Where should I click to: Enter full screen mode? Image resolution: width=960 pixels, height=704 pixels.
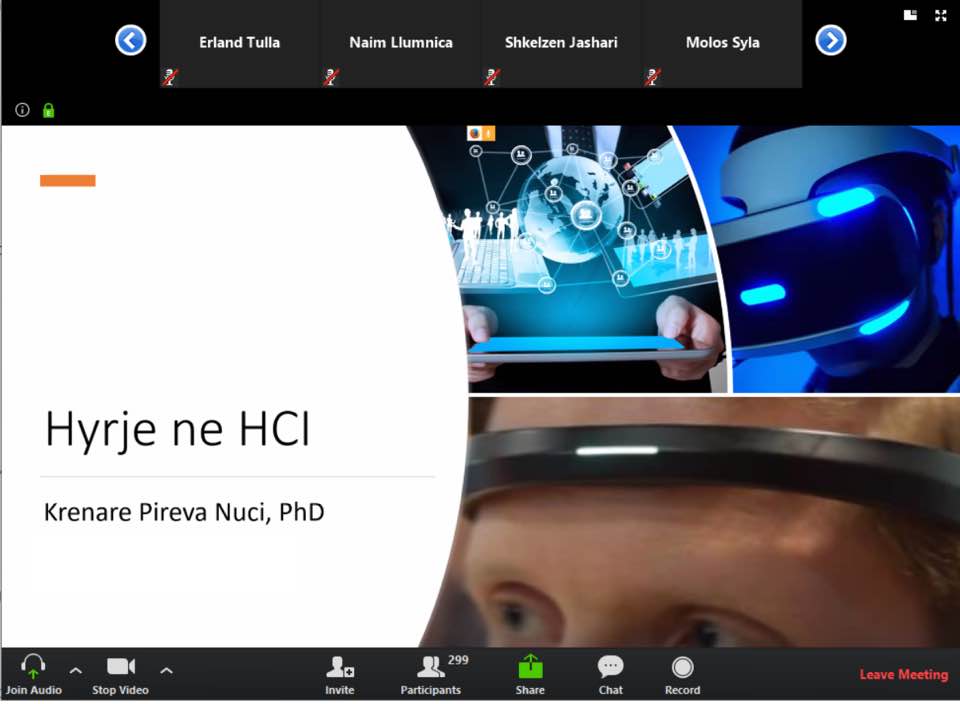(x=941, y=15)
